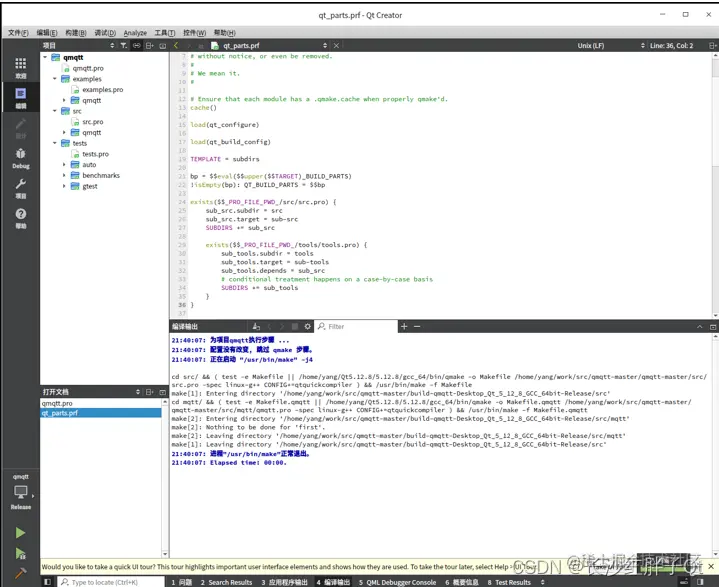Click the Filter field in compile output
The image size is (719, 587).
[355, 326]
